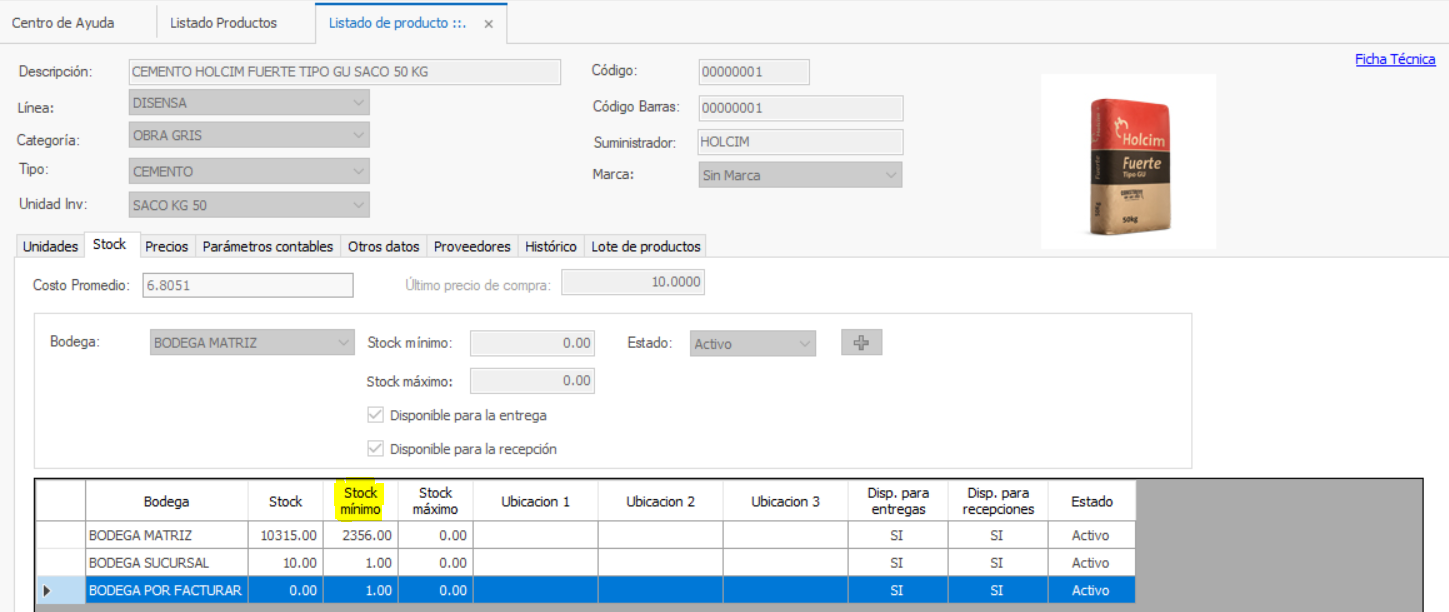Click the Costo Promedio input field
This screenshot has height=612, width=1449.
click(x=247, y=285)
